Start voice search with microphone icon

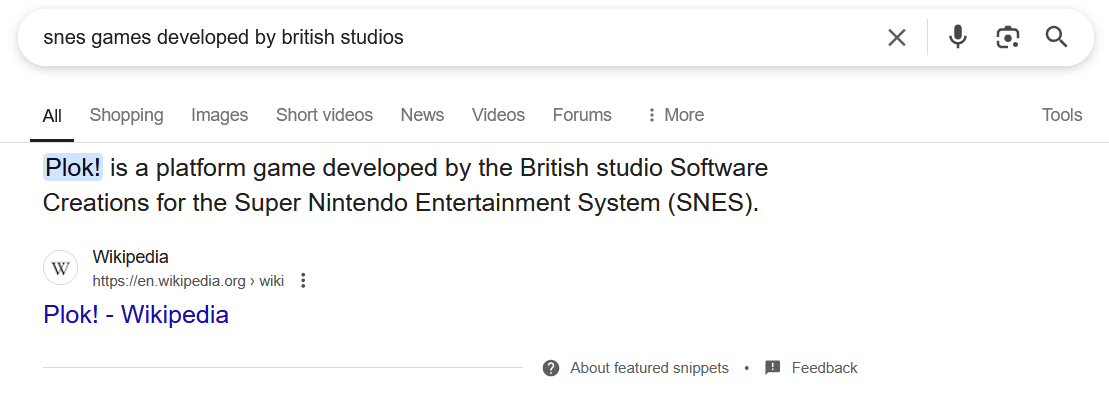coord(958,37)
